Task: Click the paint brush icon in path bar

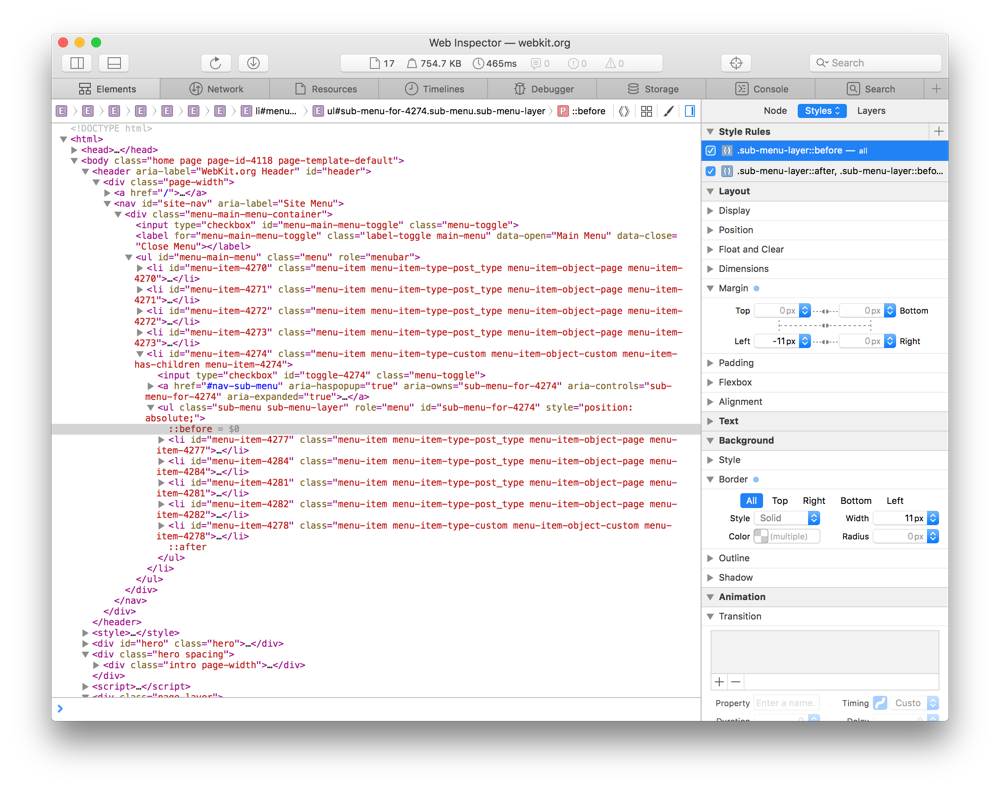Action: (x=669, y=111)
